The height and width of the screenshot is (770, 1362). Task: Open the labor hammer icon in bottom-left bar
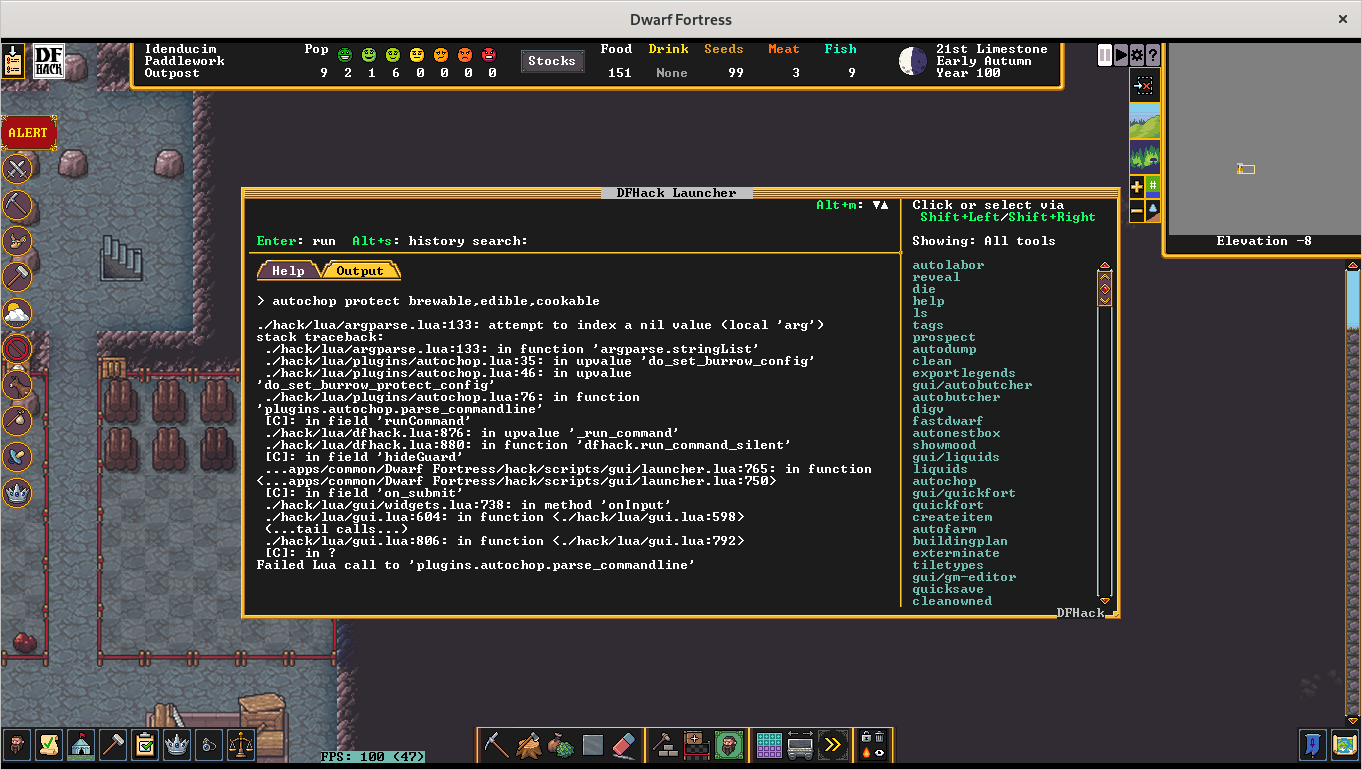113,744
